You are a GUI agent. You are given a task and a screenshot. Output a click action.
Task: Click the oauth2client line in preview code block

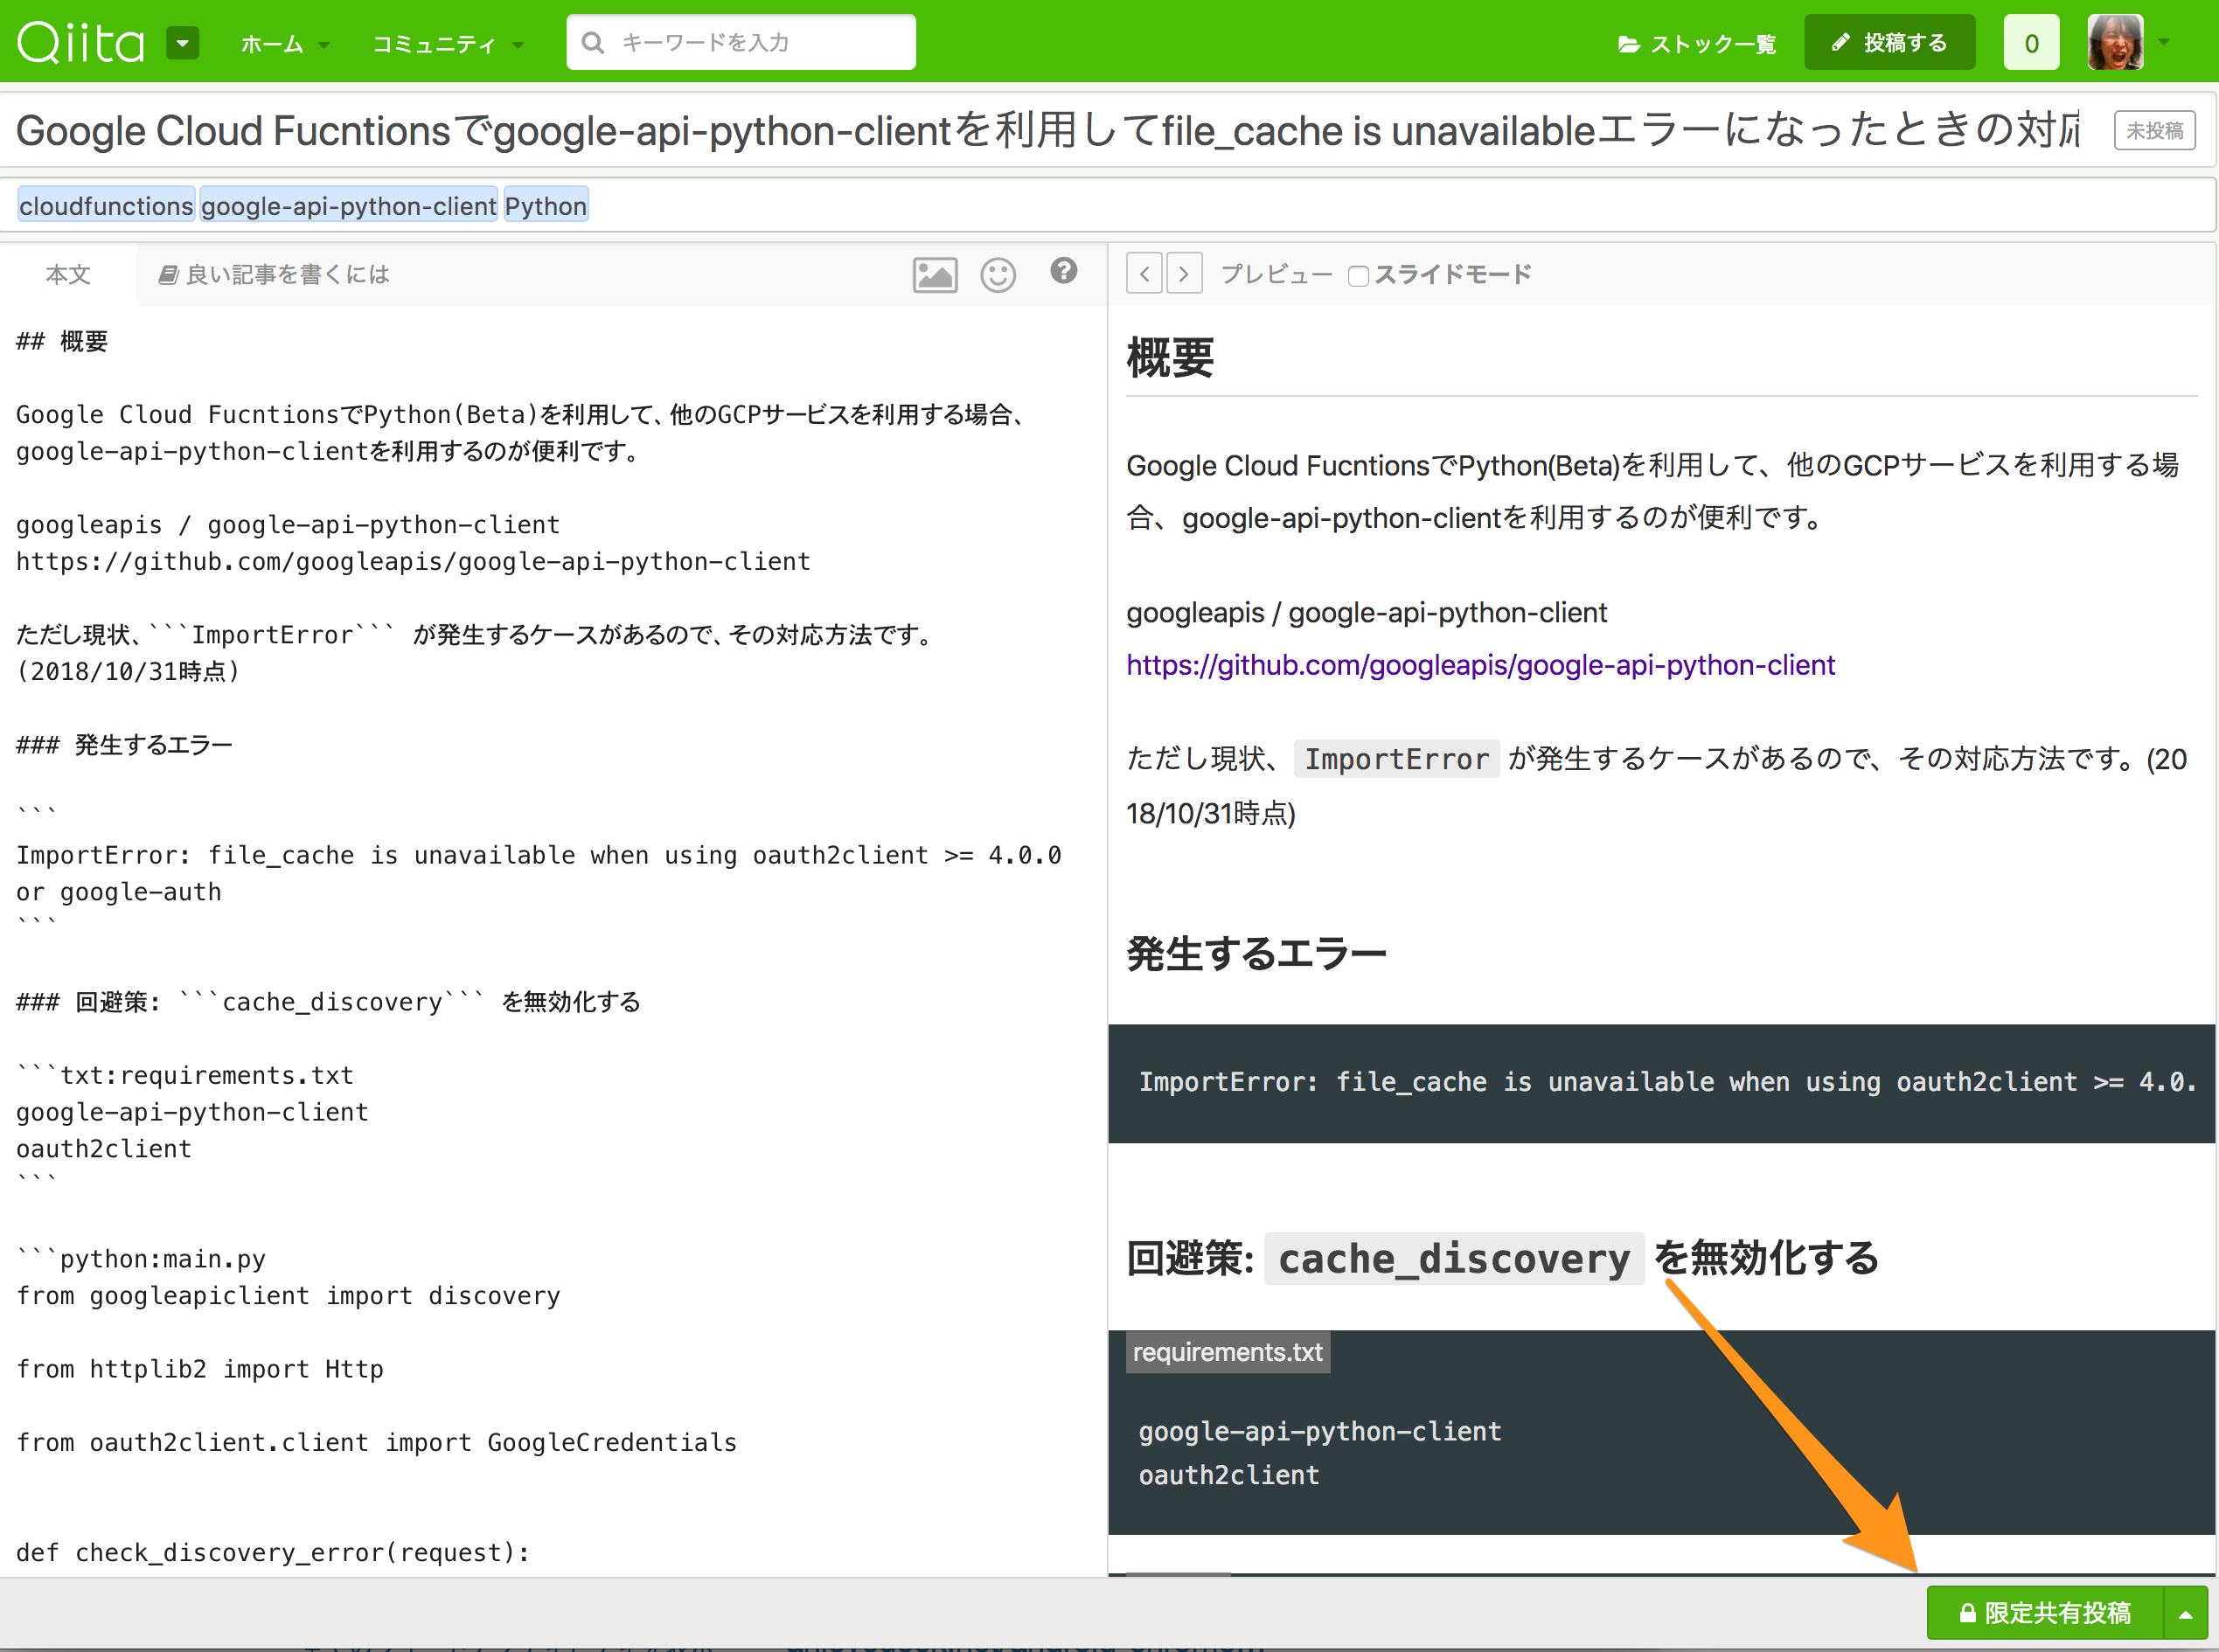pyautogui.click(x=1228, y=1475)
